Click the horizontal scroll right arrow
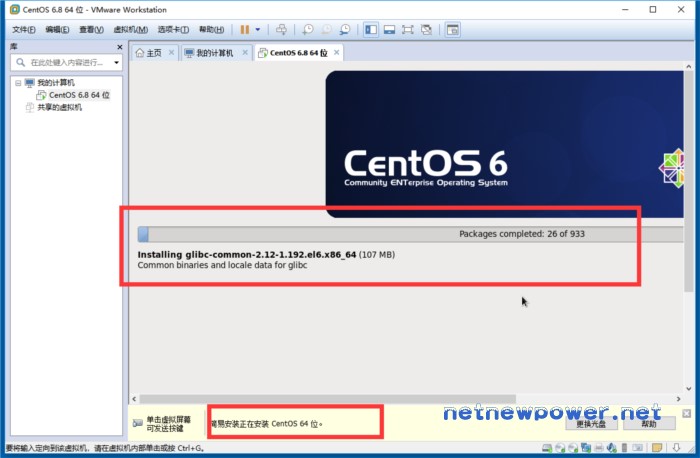This screenshot has height=458, width=700. pos(679,399)
